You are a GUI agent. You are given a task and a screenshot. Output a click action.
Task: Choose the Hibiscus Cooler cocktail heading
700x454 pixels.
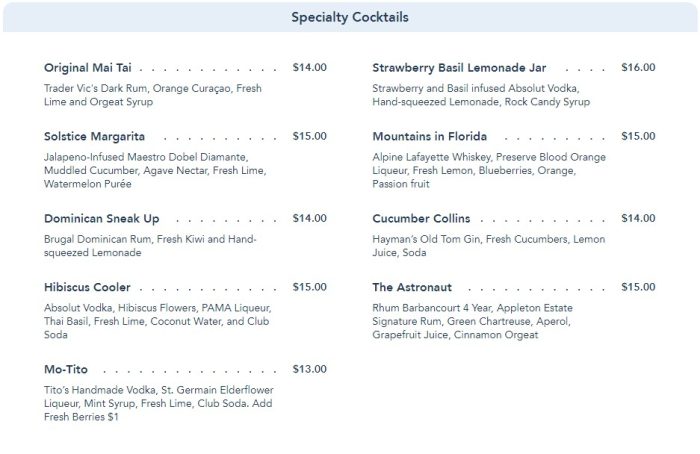[x=87, y=287]
